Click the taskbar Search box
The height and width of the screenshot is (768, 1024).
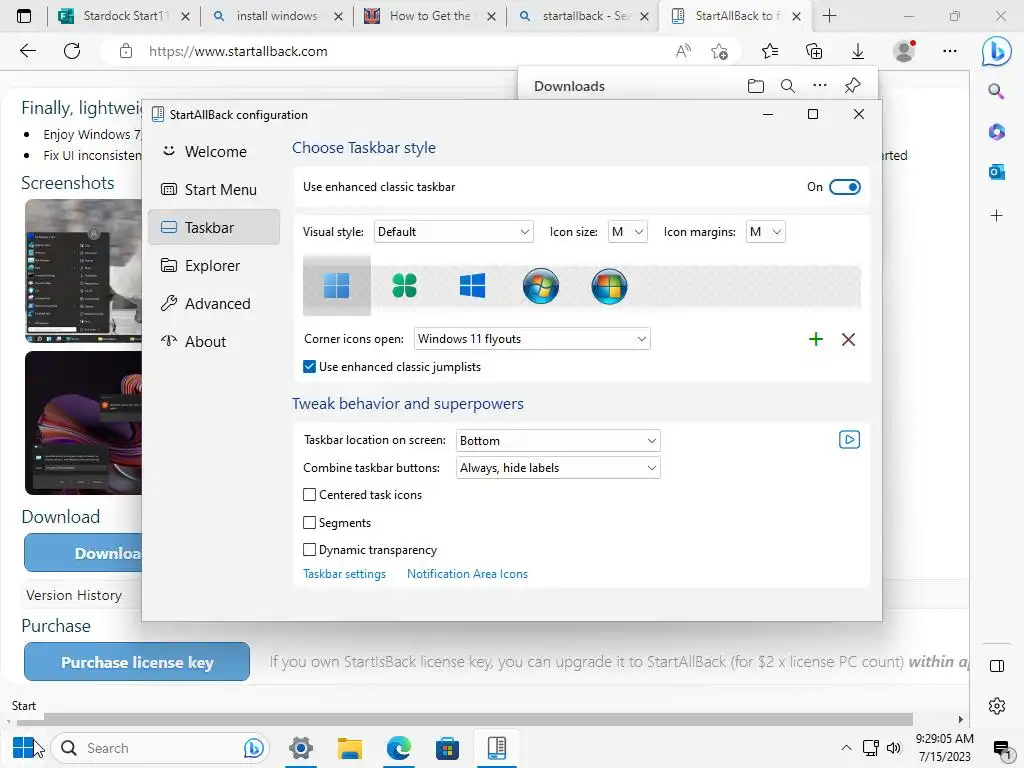click(x=159, y=748)
